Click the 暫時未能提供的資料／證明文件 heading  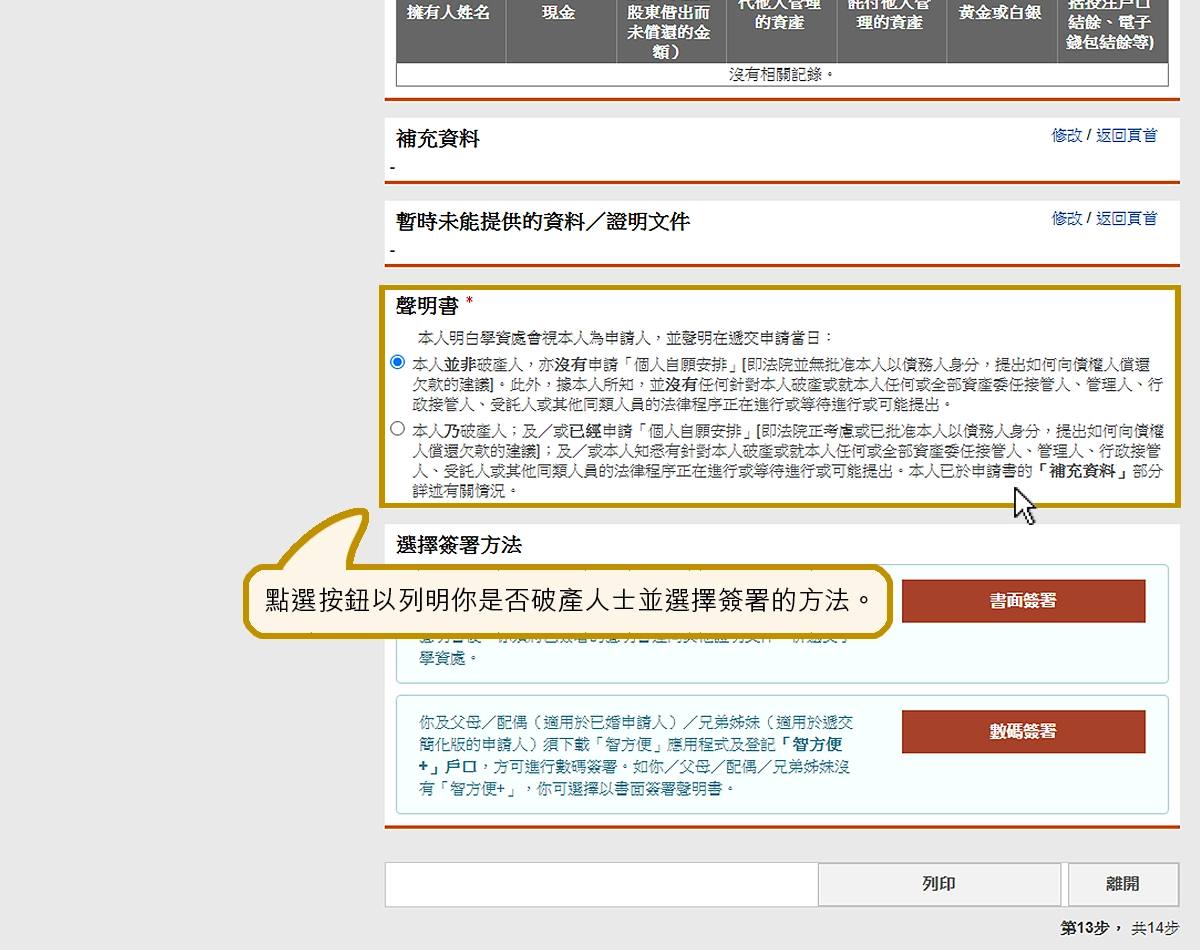click(x=543, y=222)
